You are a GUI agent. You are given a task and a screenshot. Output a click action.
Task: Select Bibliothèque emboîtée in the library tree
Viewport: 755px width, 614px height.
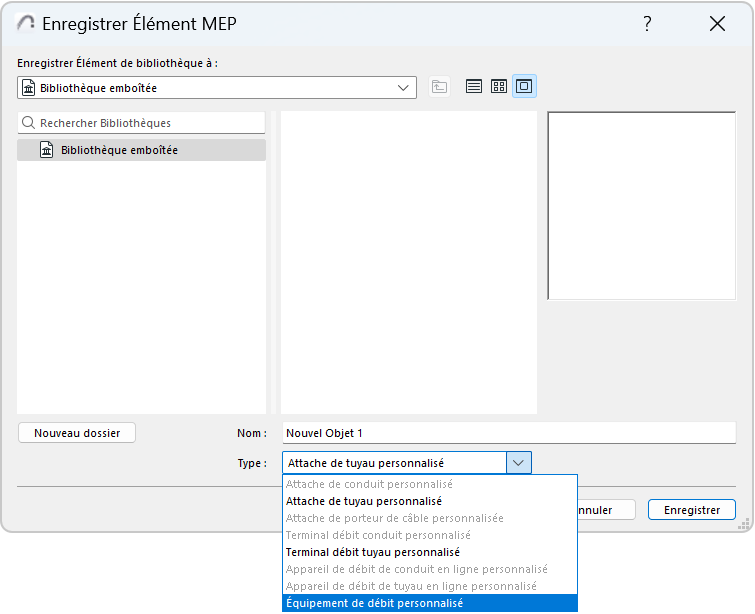(142, 150)
